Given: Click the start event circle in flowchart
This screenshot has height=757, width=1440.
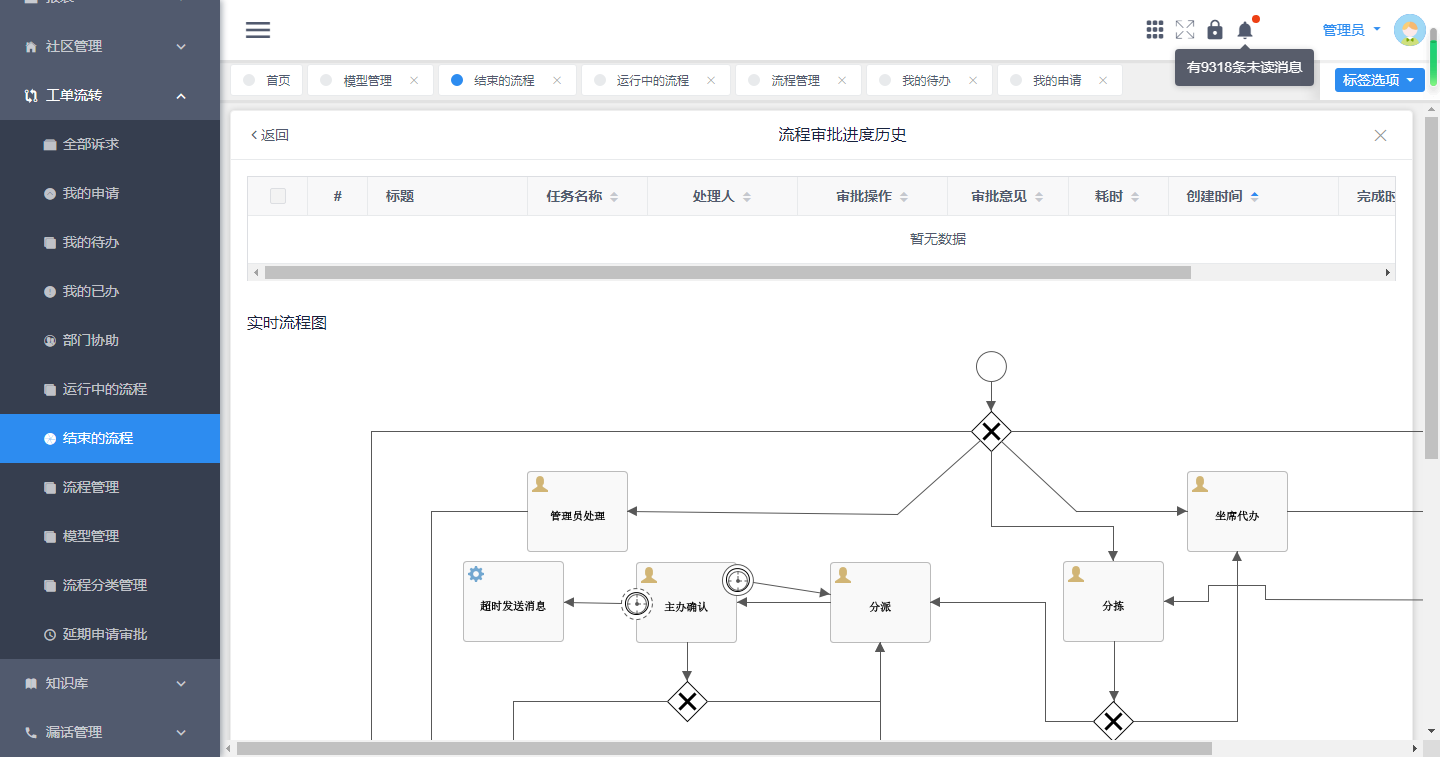Looking at the screenshot, I should [991, 367].
